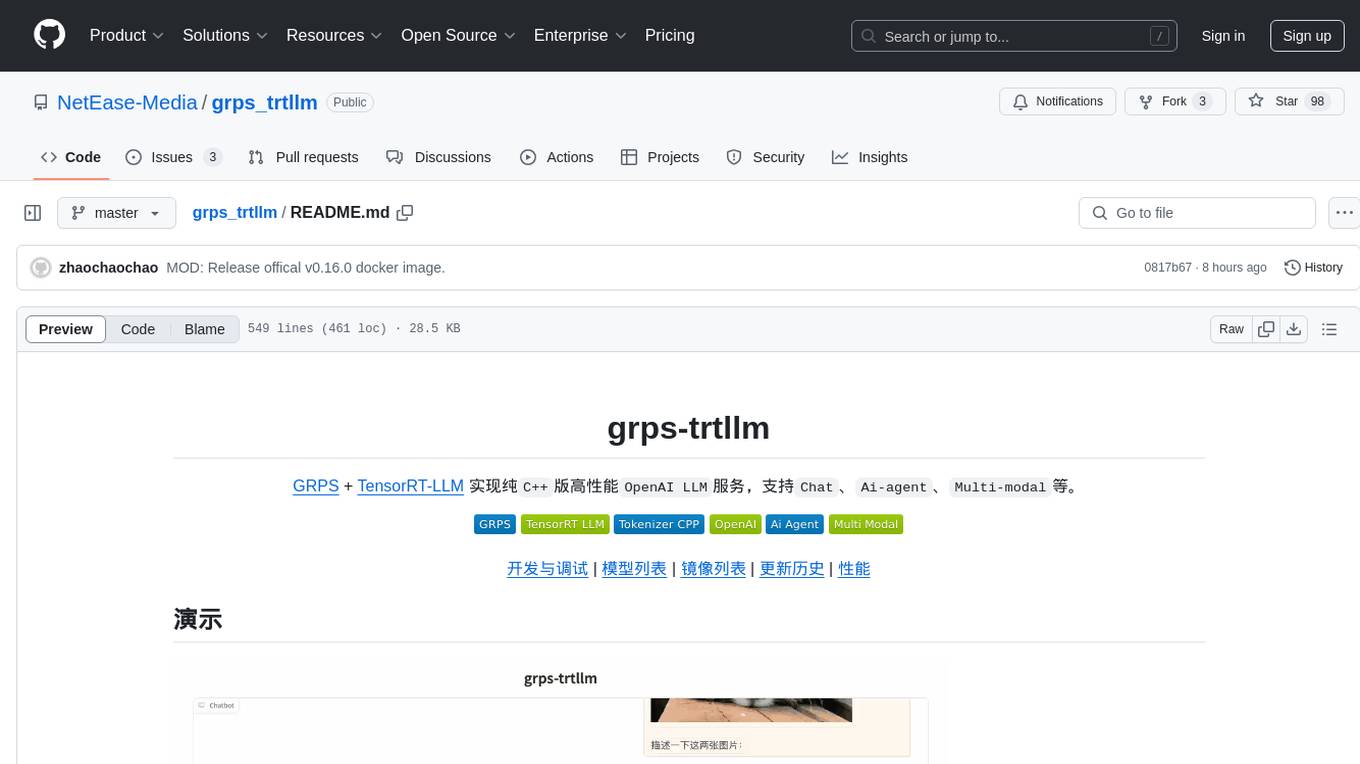Open the more file actions menu
Screen dimensions: 1360x764
coord(1344,213)
